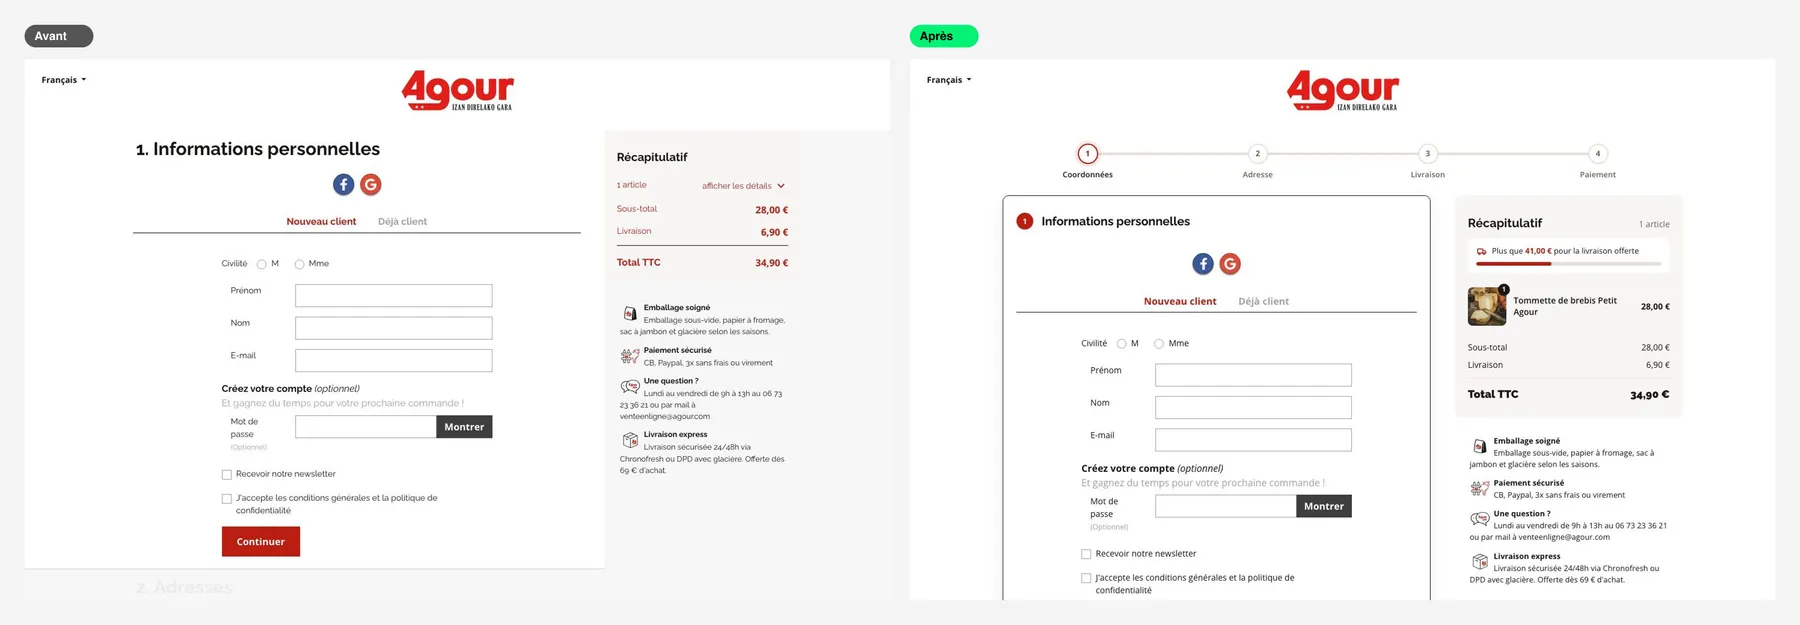This screenshot has height=625, width=1800.
Task: Open Français language dropdown in Après panel
Action: pos(949,80)
